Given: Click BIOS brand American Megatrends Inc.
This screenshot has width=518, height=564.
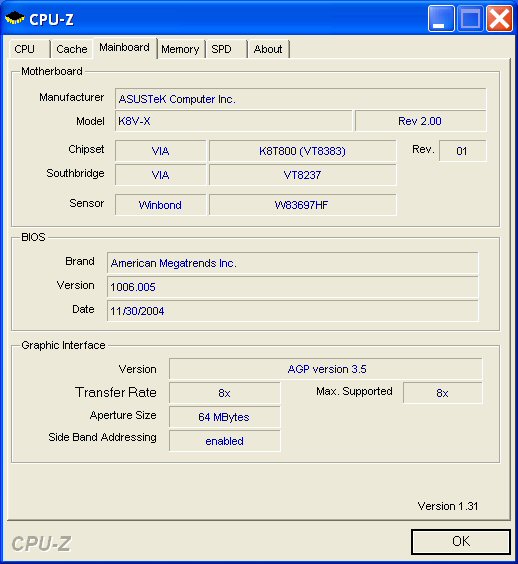Looking at the screenshot, I should pos(292,263).
